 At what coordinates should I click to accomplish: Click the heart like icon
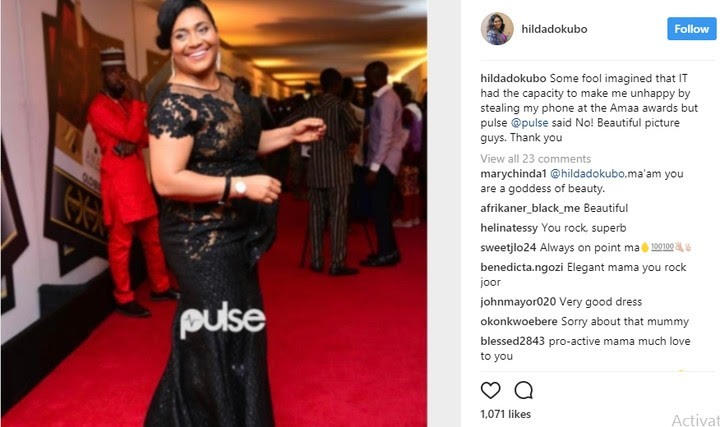pos(490,390)
